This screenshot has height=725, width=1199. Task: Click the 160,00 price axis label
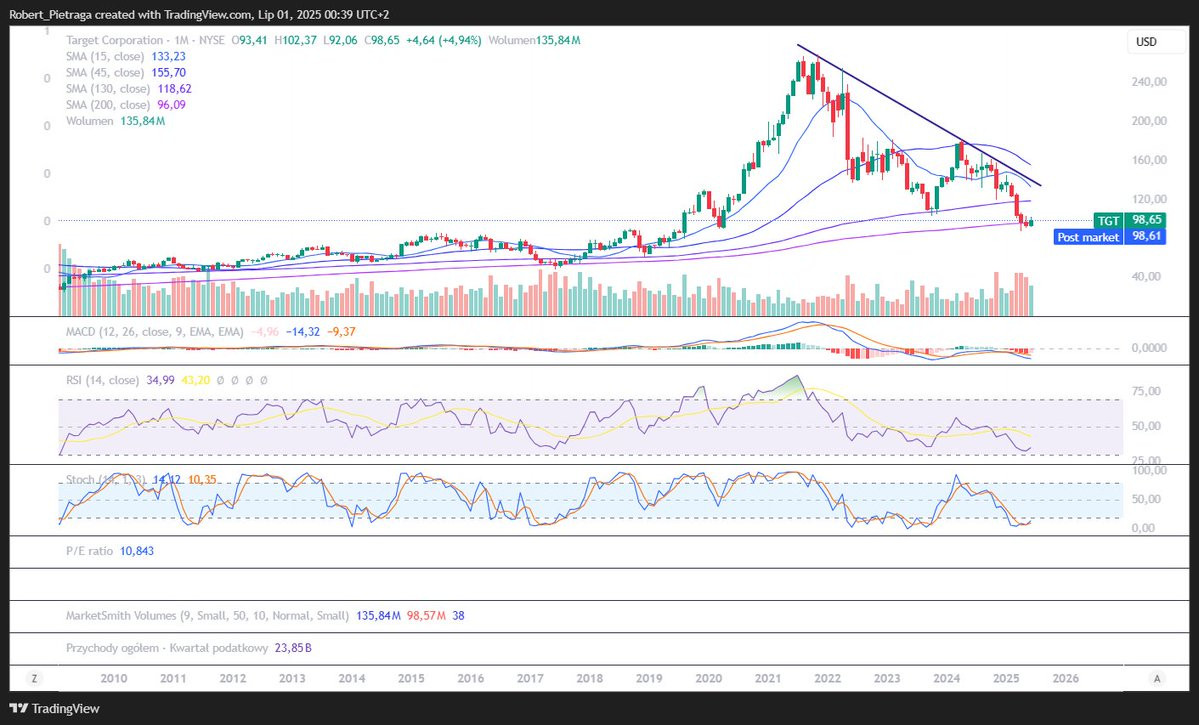coord(1149,160)
